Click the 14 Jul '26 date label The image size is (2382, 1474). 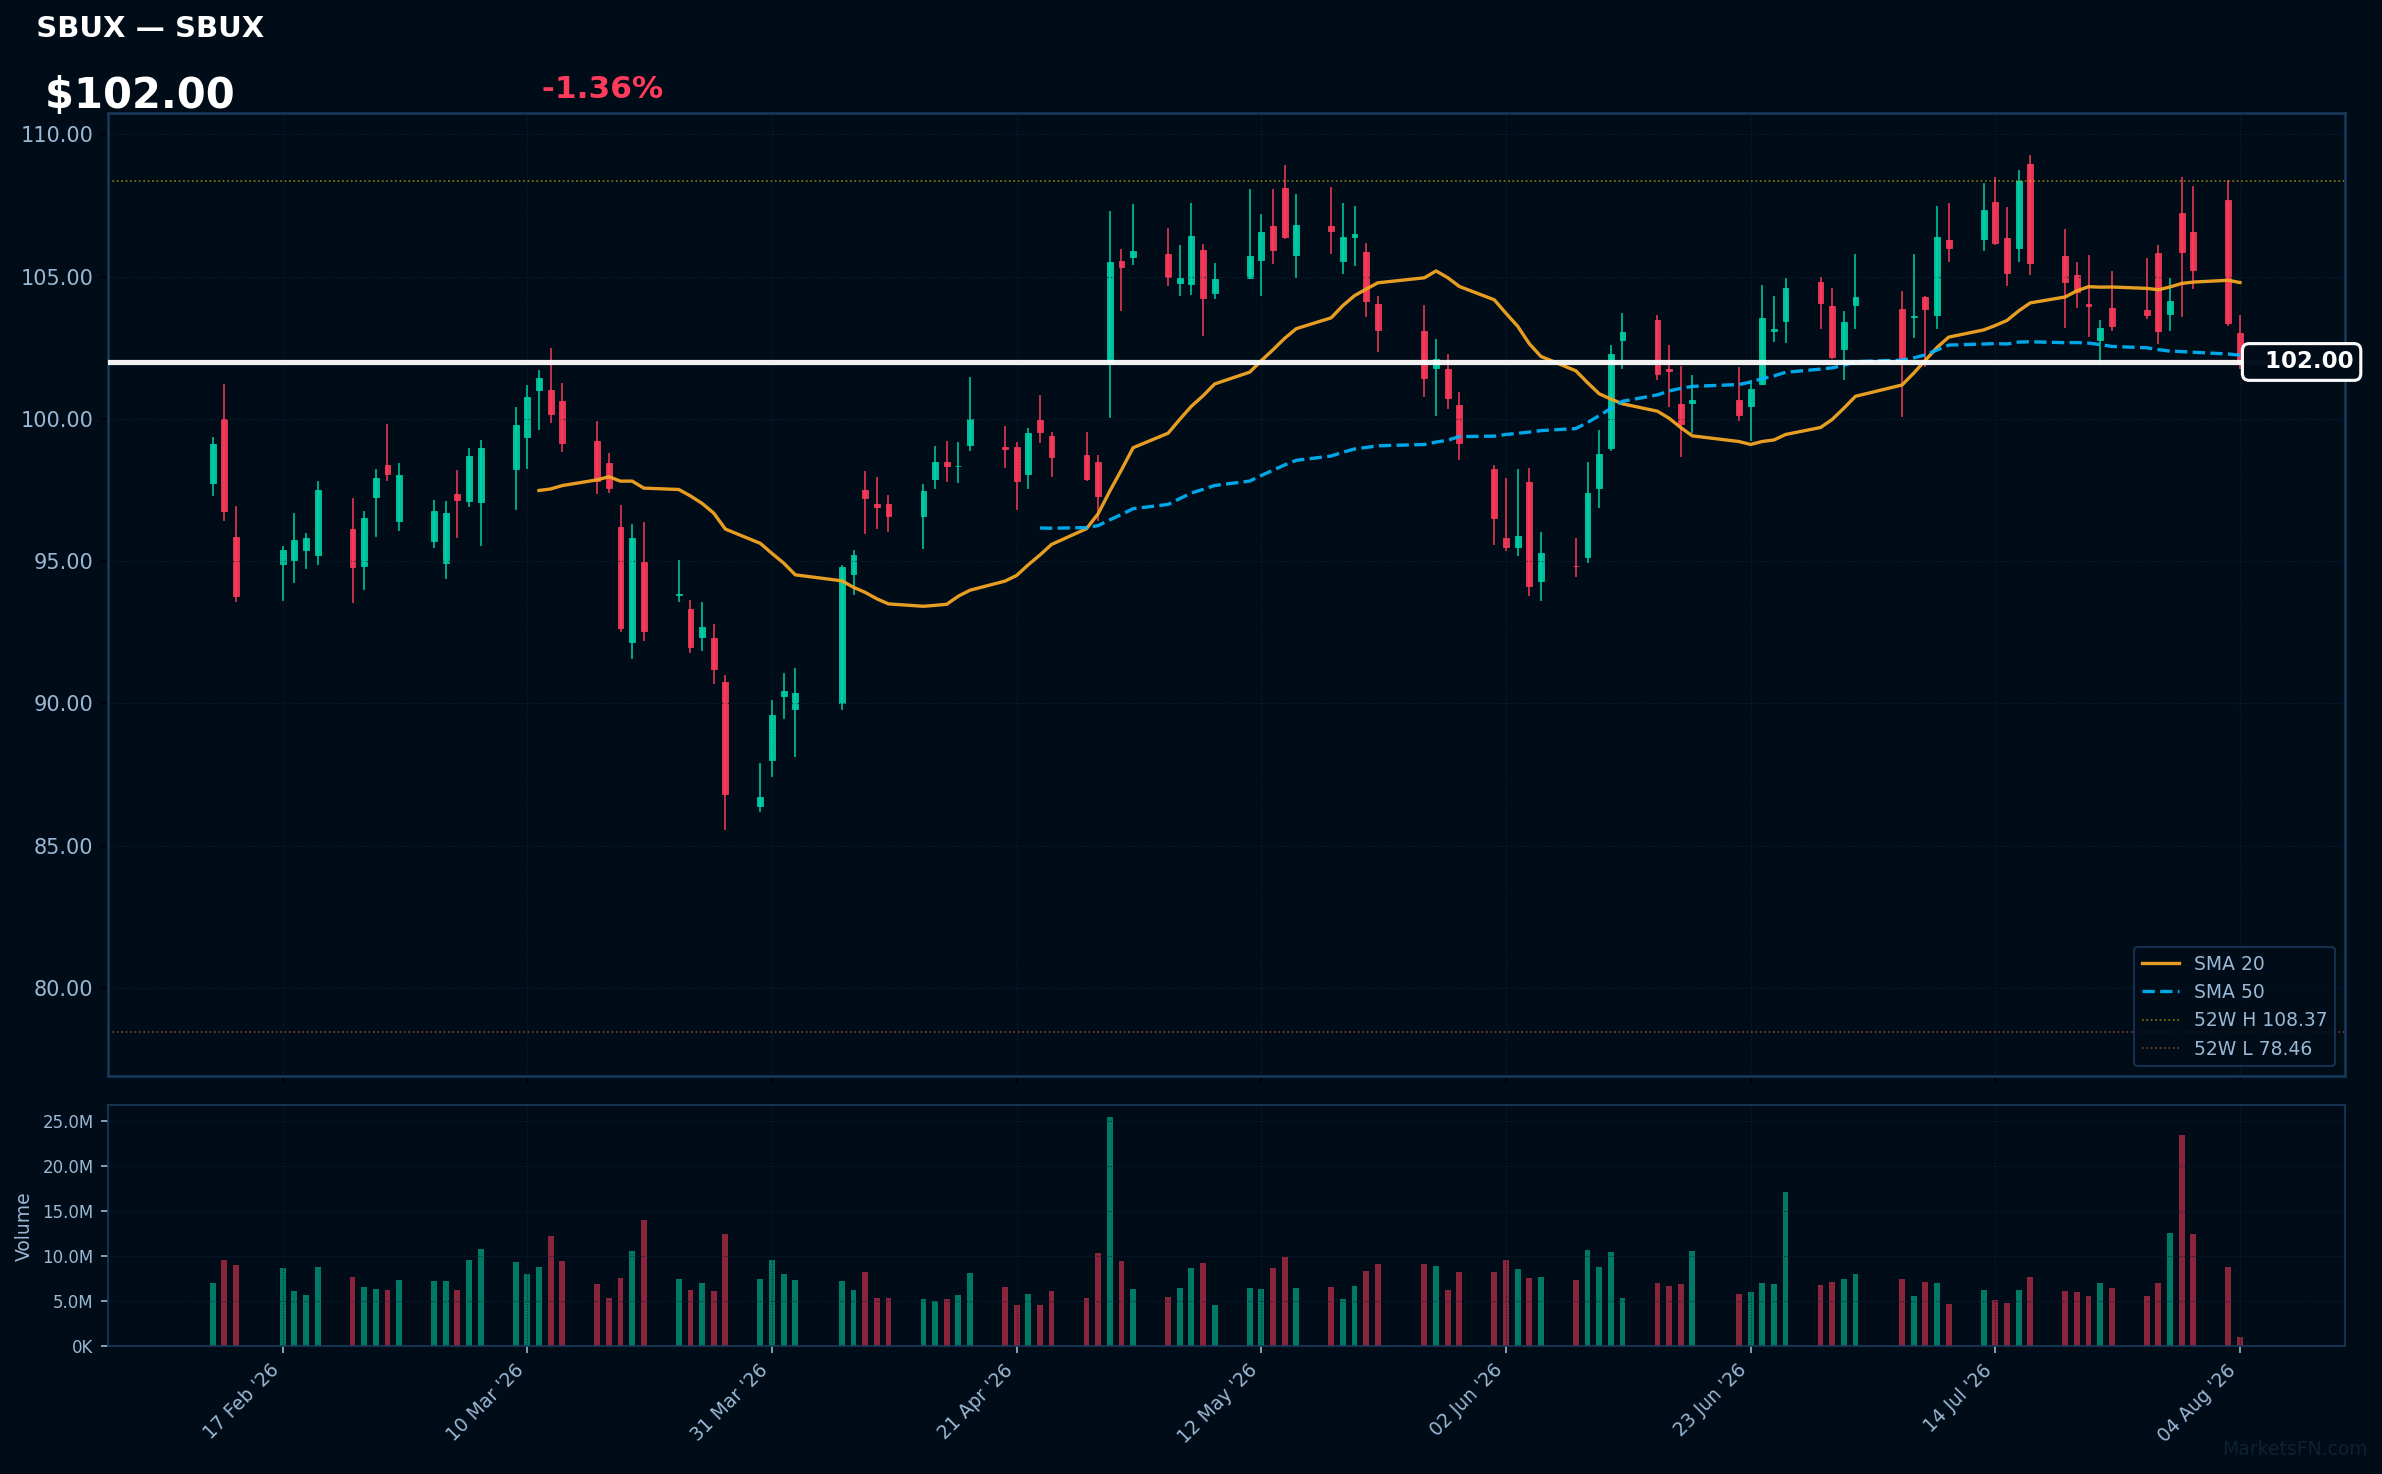(x=1957, y=1397)
